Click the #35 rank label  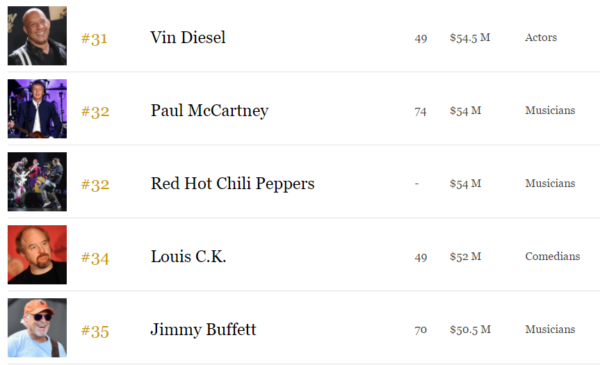[95, 331]
